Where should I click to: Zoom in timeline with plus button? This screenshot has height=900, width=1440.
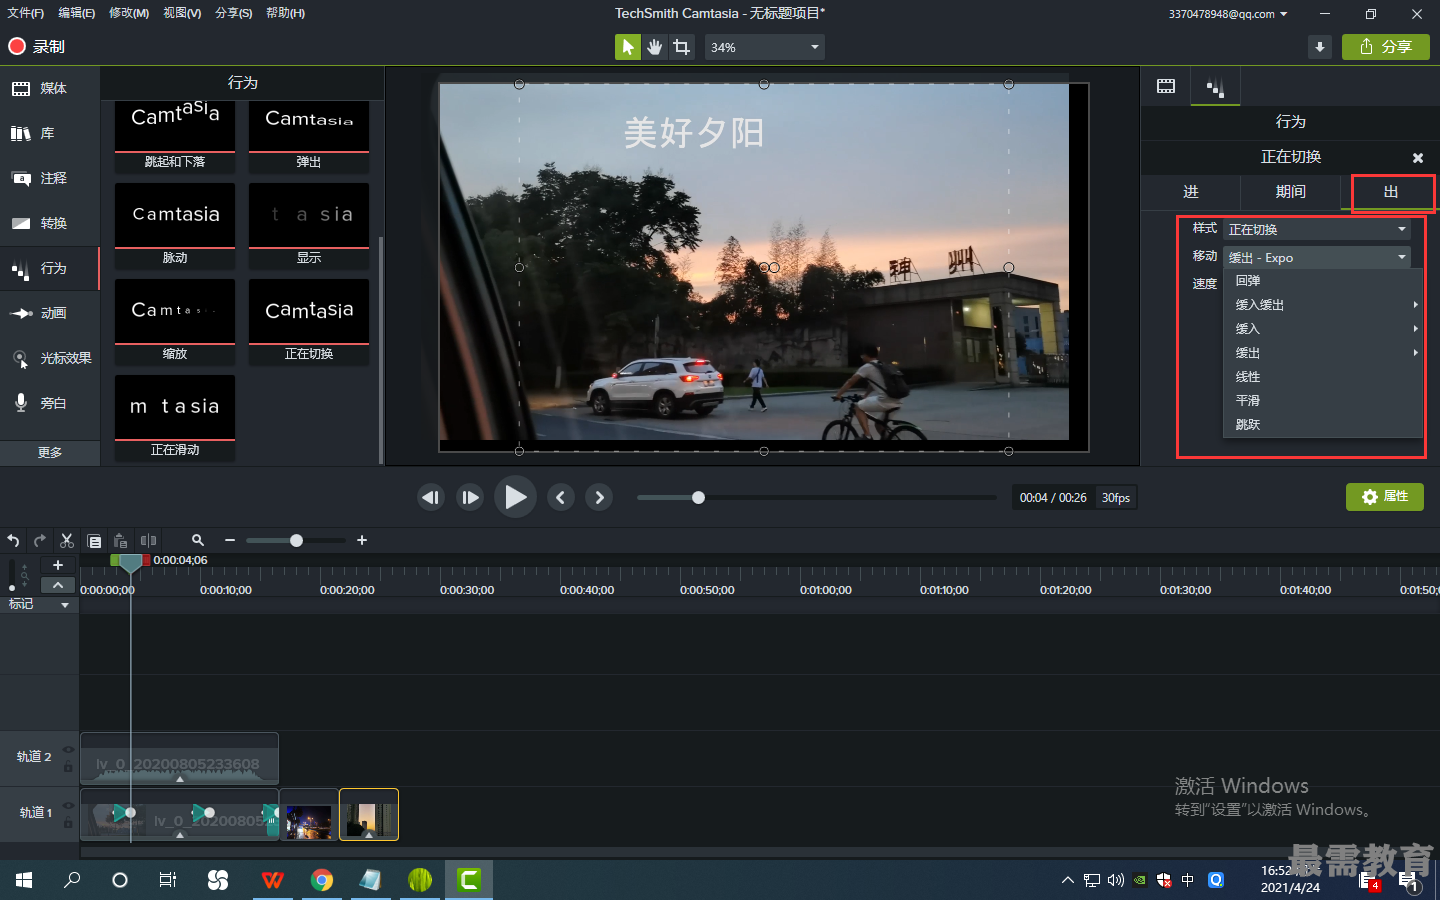362,540
